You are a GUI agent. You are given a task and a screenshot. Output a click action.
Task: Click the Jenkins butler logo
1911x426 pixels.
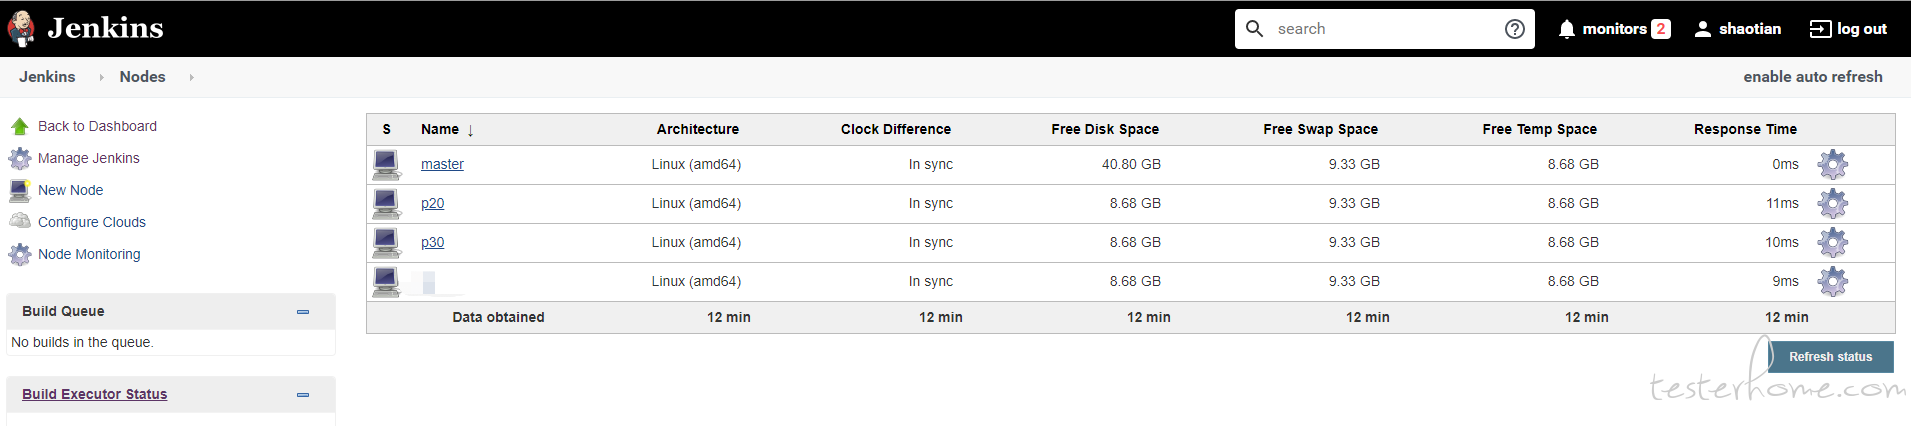point(21,29)
